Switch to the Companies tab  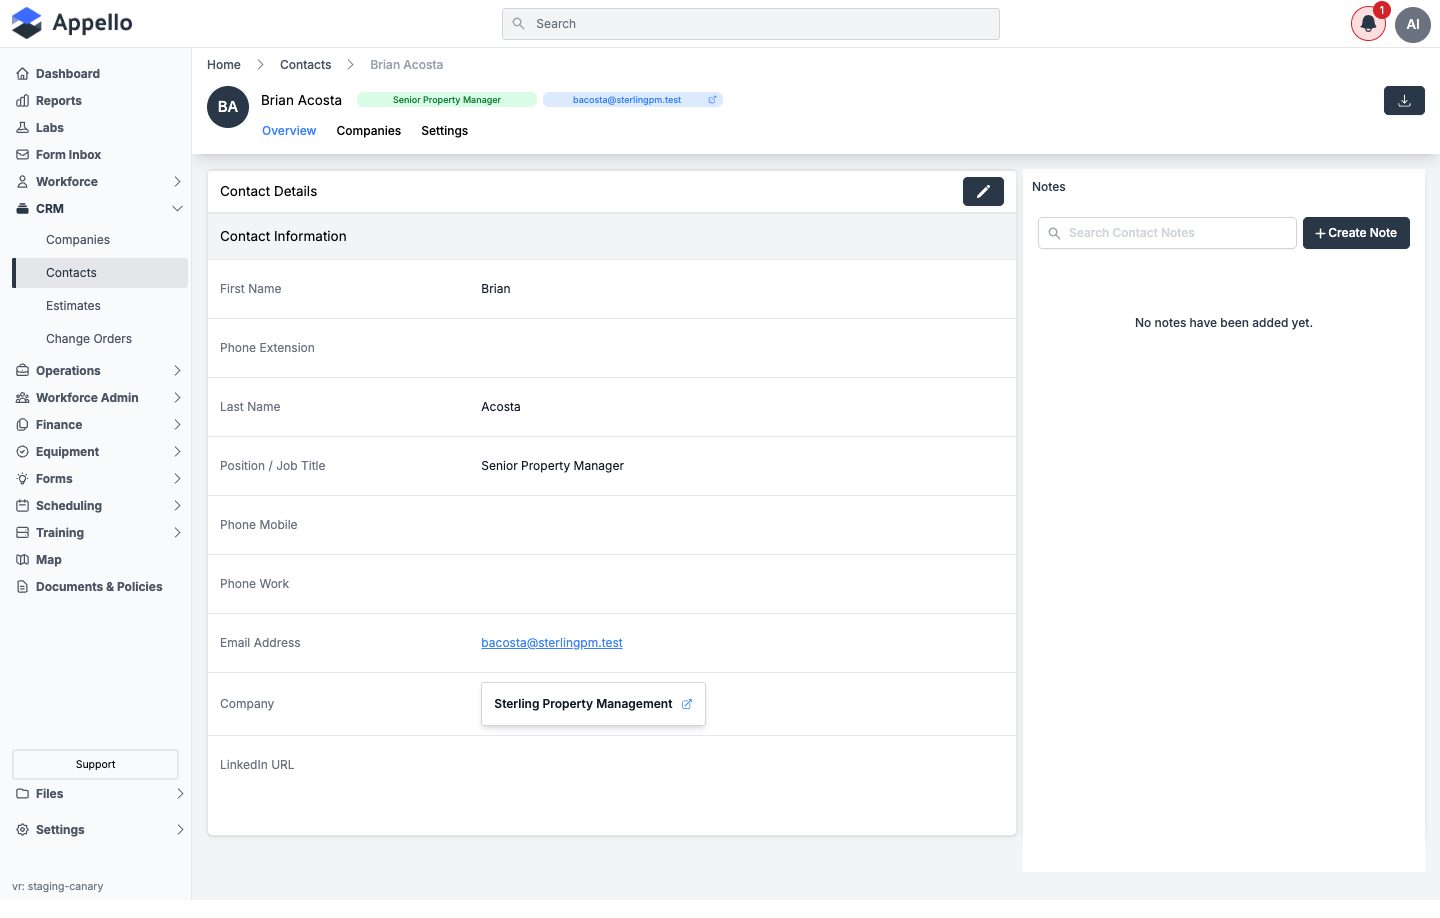click(369, 131)
